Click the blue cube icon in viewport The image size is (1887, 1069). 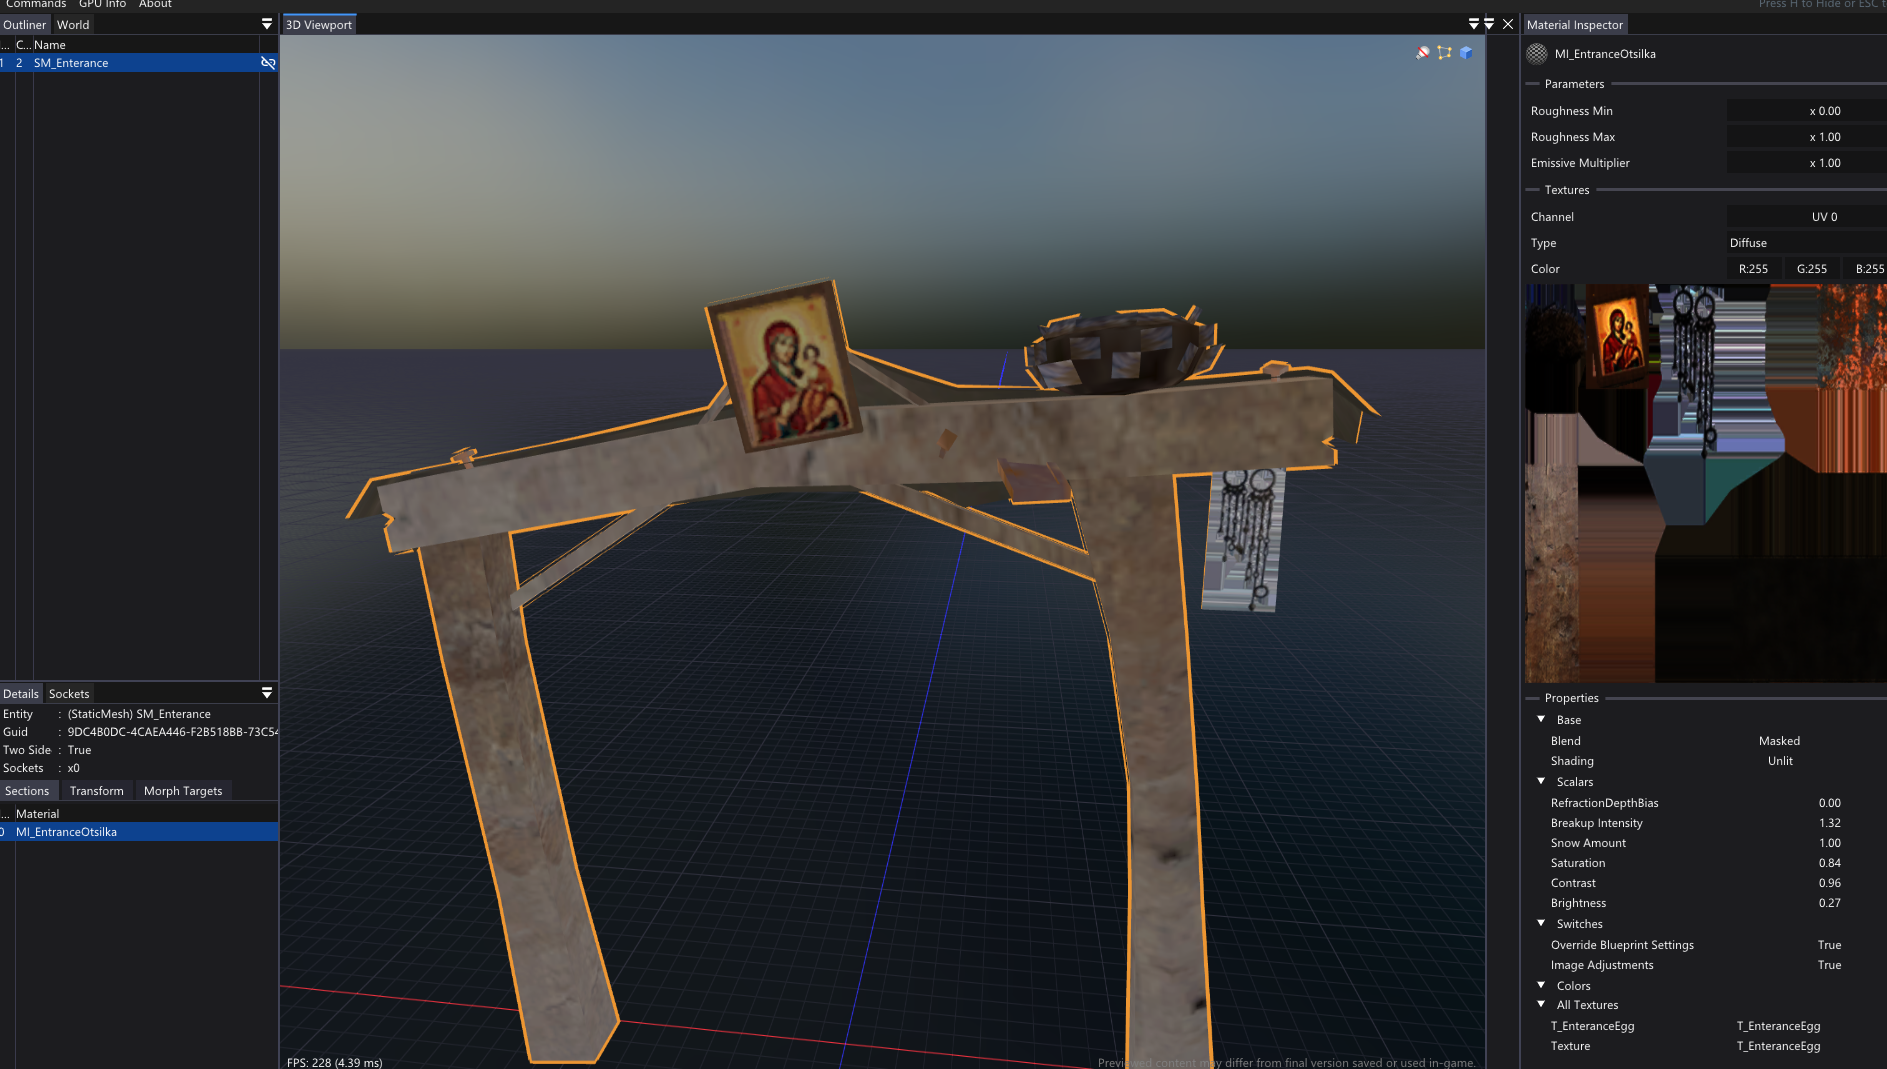pos(1466,52)
